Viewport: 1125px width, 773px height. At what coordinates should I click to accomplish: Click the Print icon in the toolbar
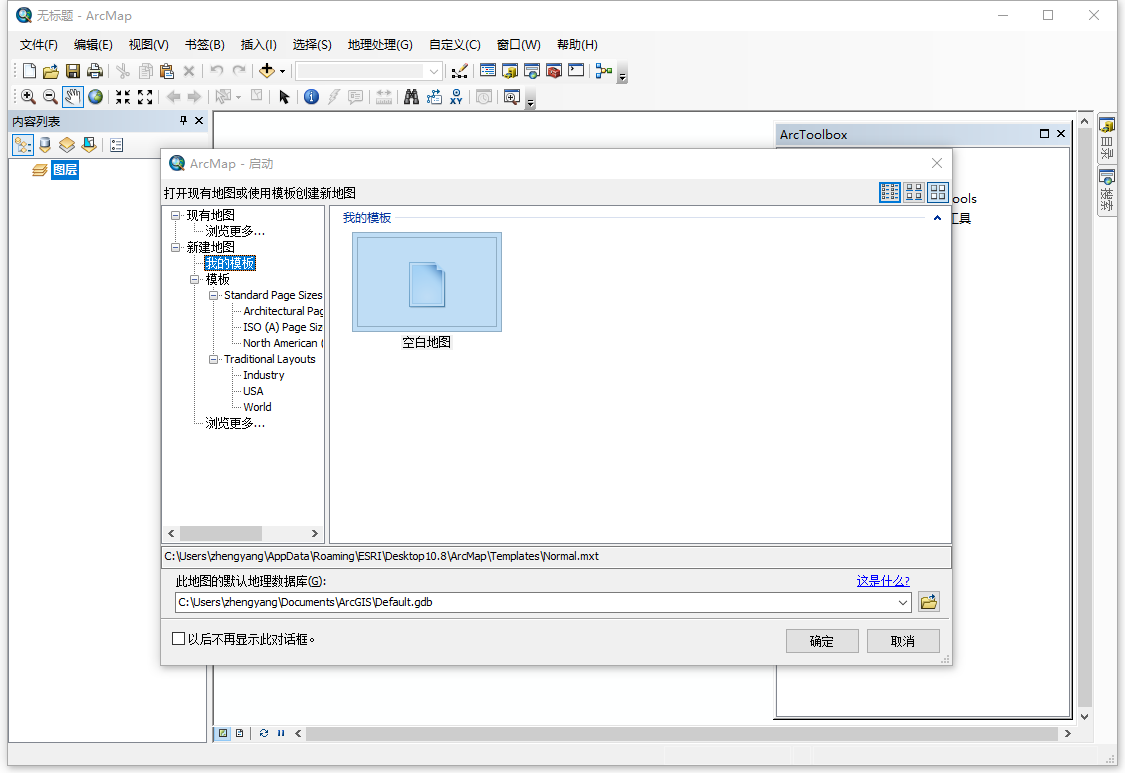(94, 71)
